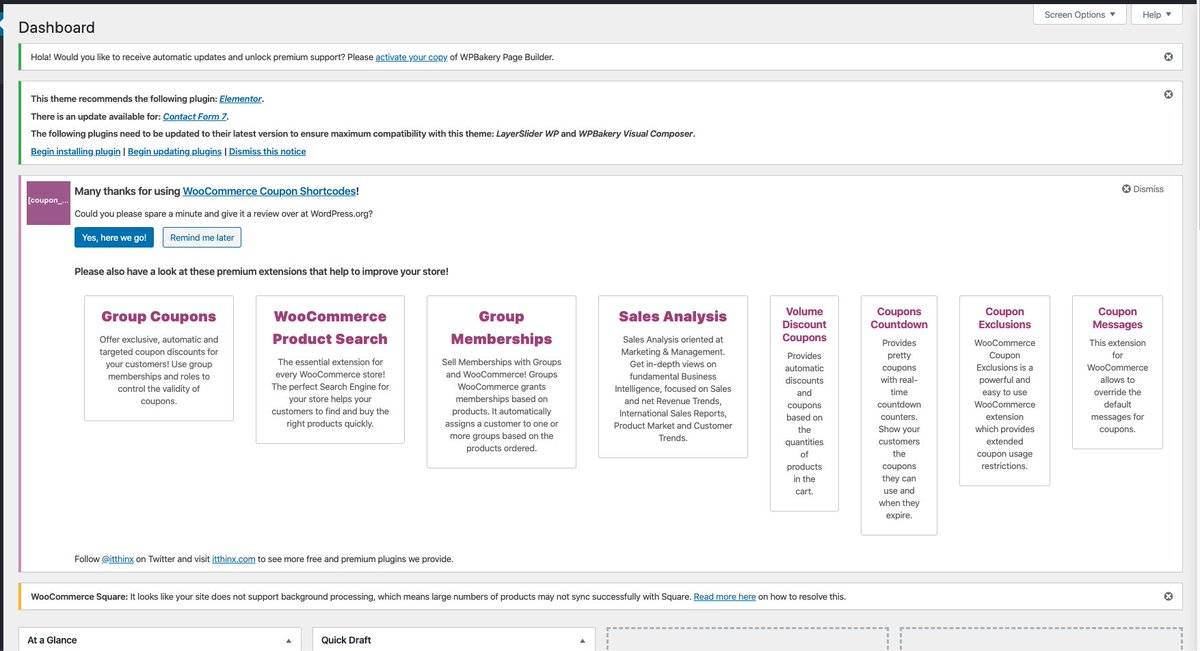Open the 'Read more here' Square link
Screen dimensions: 1200x651
(724, 597)
